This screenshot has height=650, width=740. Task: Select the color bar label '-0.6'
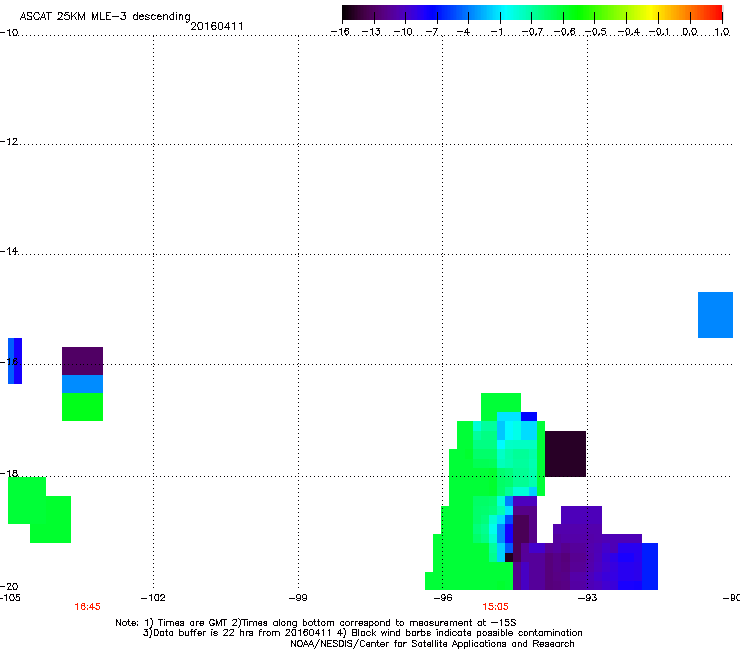pyautogui.click(x=564, y=32)
